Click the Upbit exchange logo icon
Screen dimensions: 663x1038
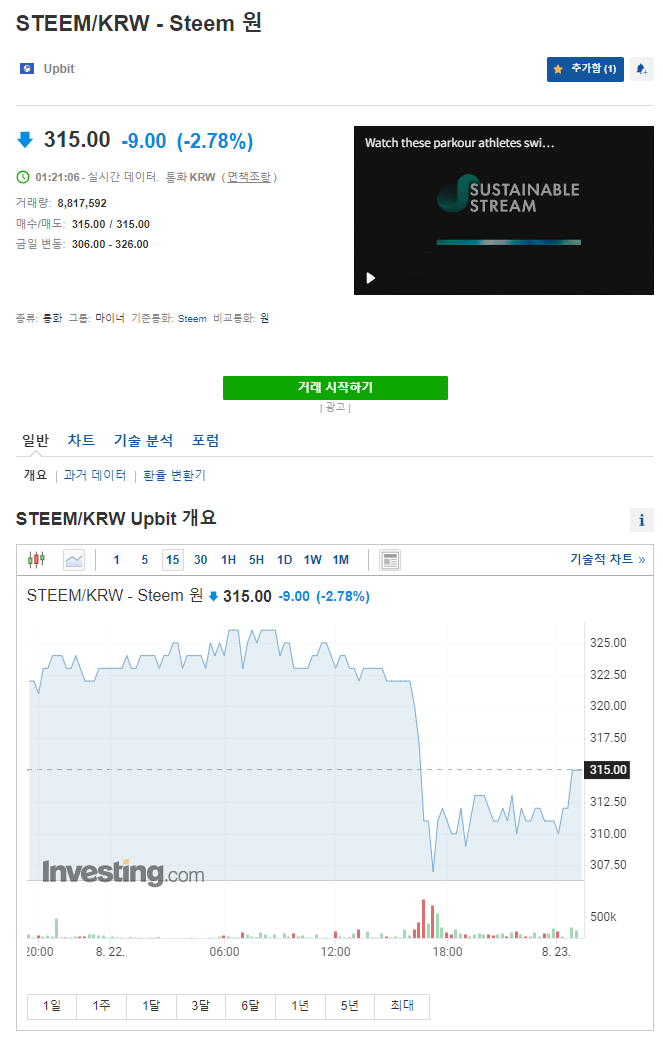pos(27,69)
